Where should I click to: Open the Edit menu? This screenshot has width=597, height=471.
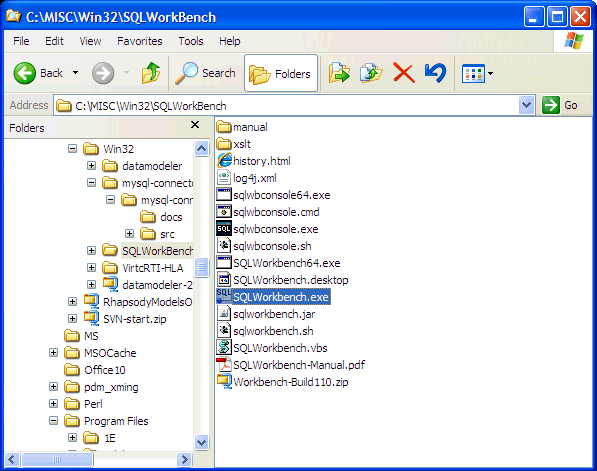pyautogui.click(x=54, y=41)
